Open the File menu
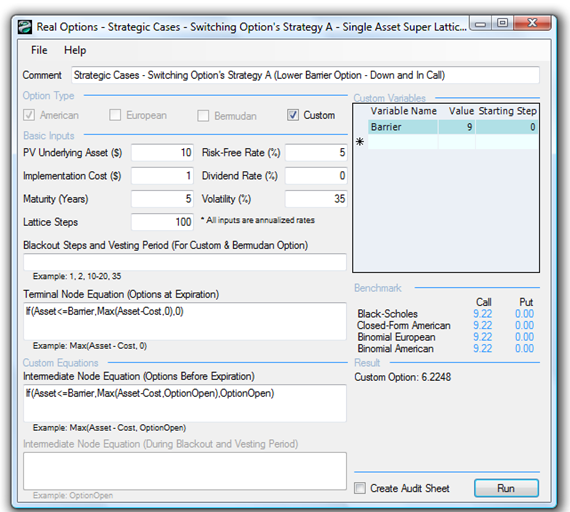Viewport: 570px width, 512px height. (39, 50)
